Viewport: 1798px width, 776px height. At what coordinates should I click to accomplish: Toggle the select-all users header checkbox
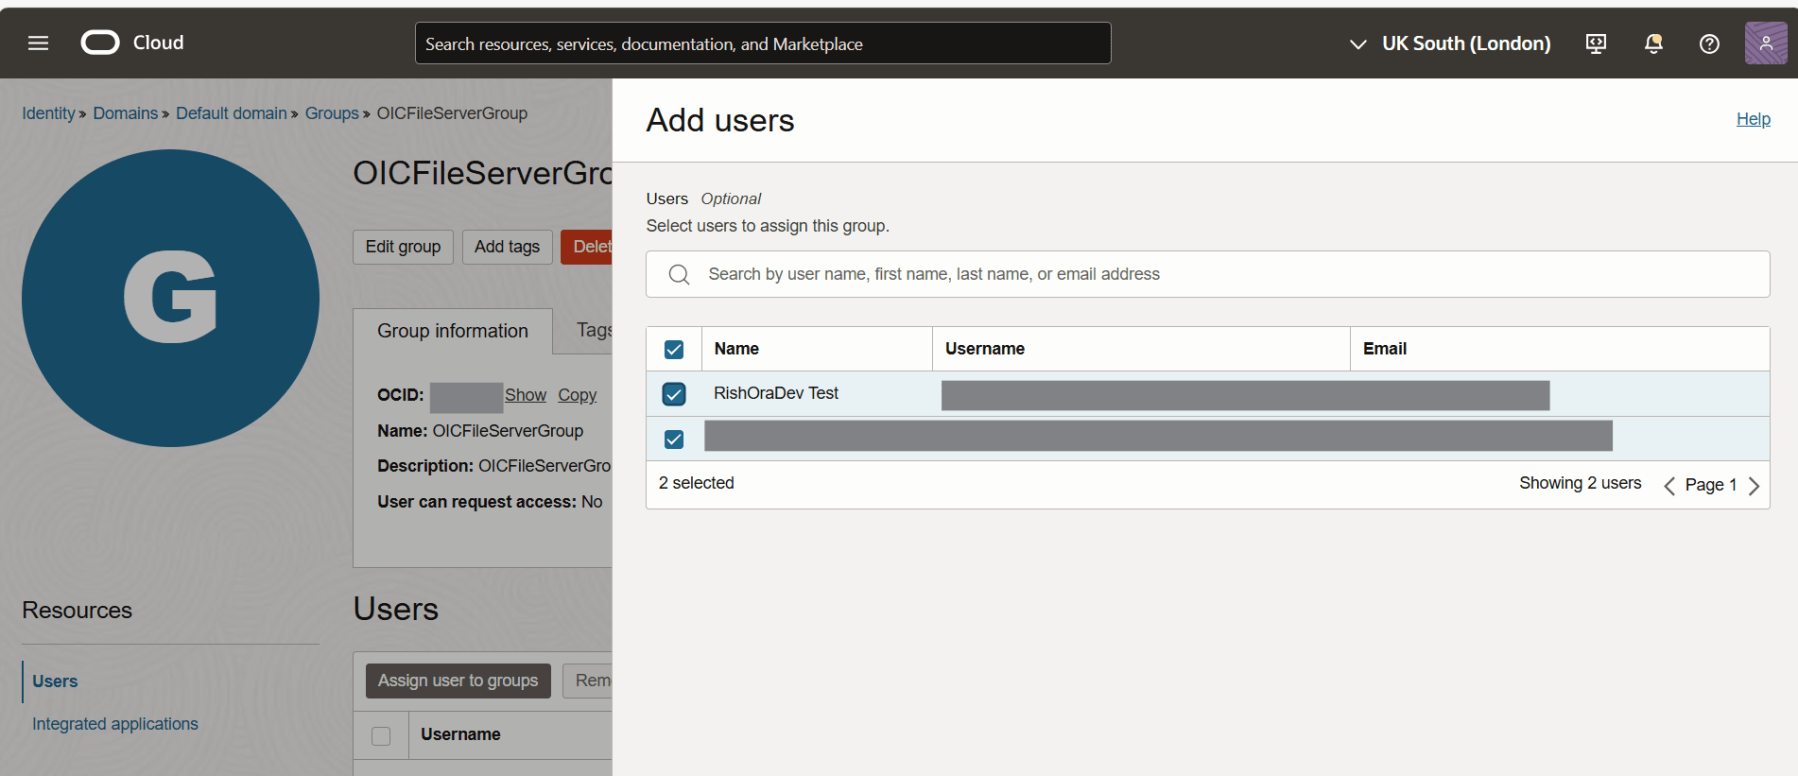[674, 350]
